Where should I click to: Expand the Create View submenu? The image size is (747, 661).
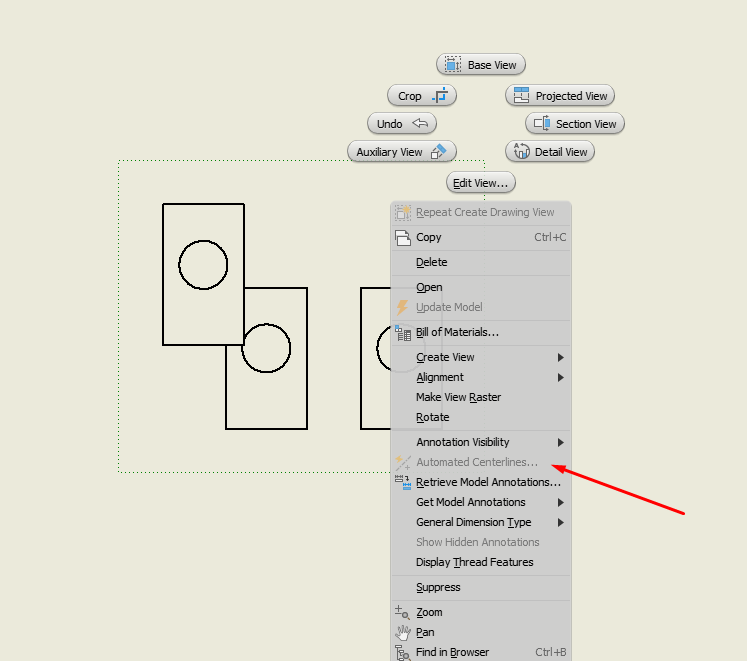pos(481,357)
